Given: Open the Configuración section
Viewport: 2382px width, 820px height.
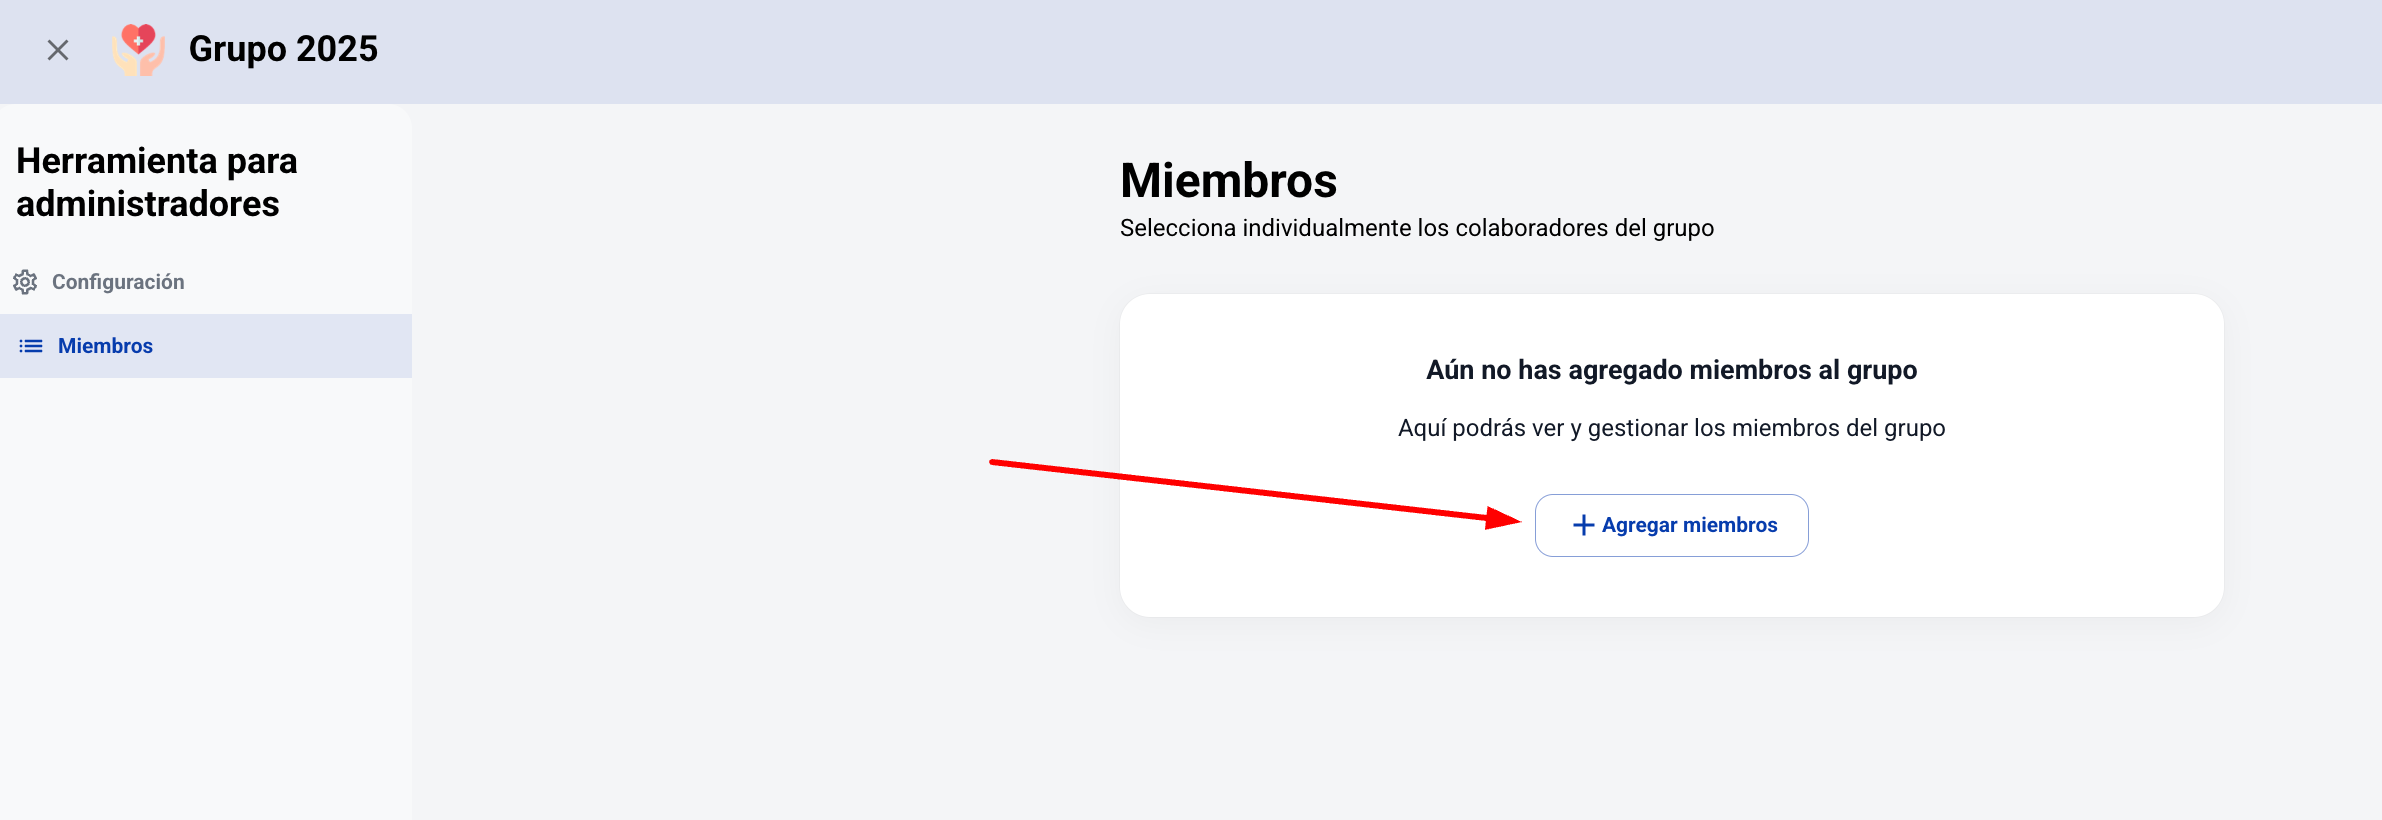Looking at the screenshot, I should click(x=118, y=282).
